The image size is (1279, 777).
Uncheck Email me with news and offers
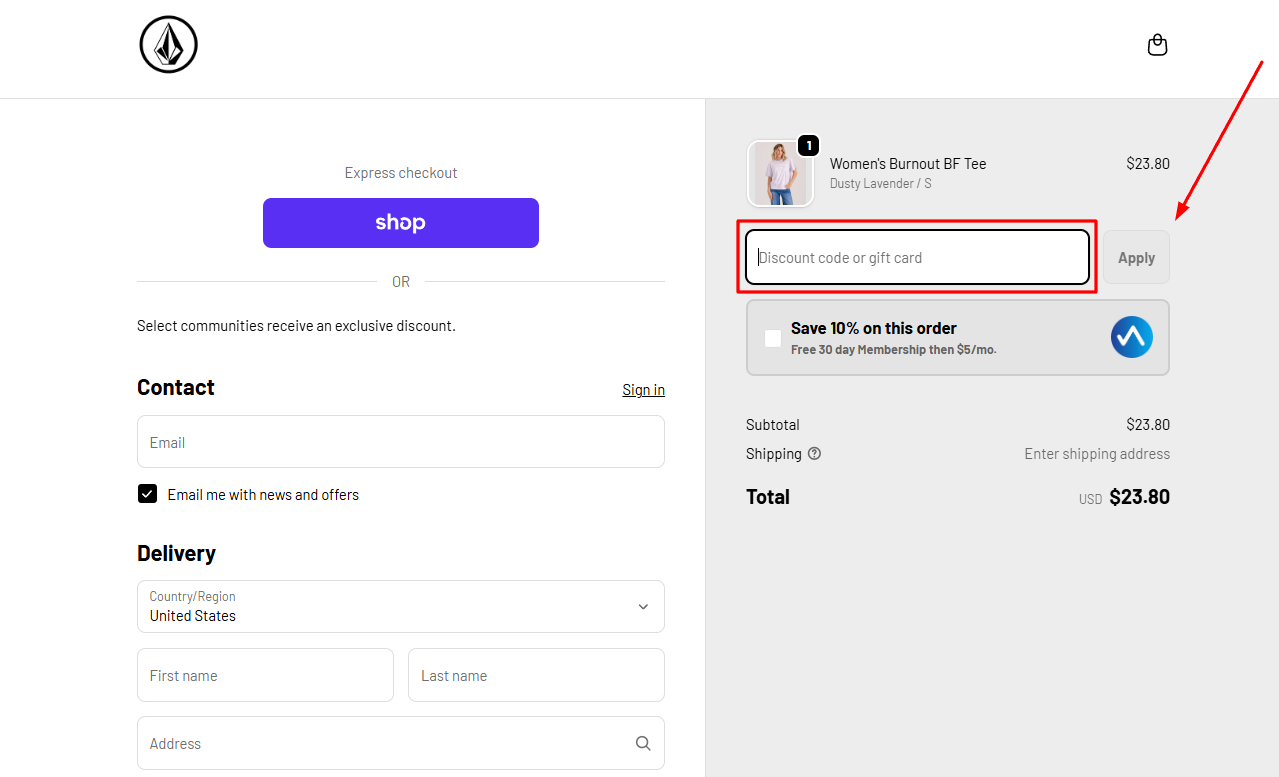click(147, 494)
